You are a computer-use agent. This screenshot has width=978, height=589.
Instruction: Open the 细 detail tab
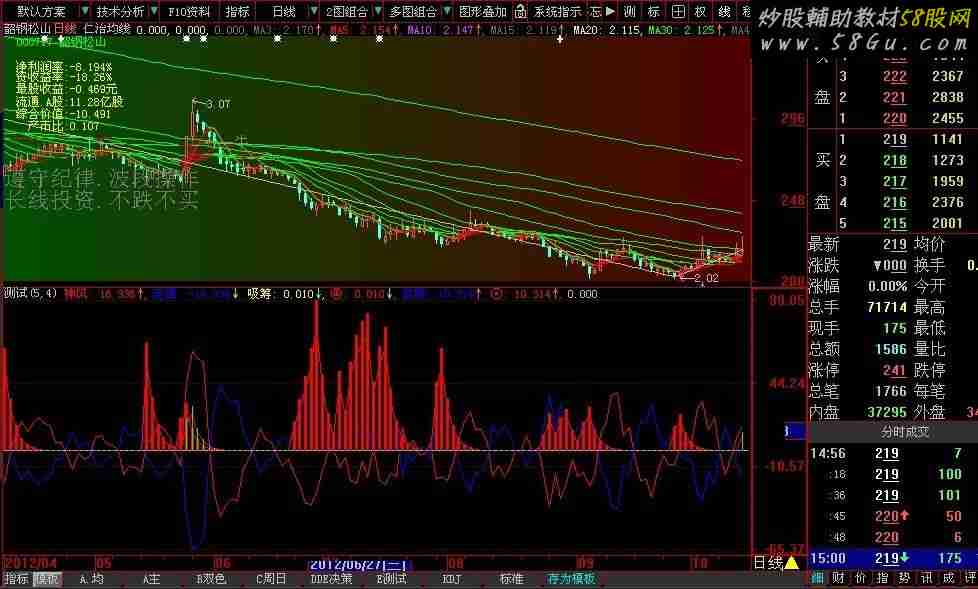click(x=818, y=578)
